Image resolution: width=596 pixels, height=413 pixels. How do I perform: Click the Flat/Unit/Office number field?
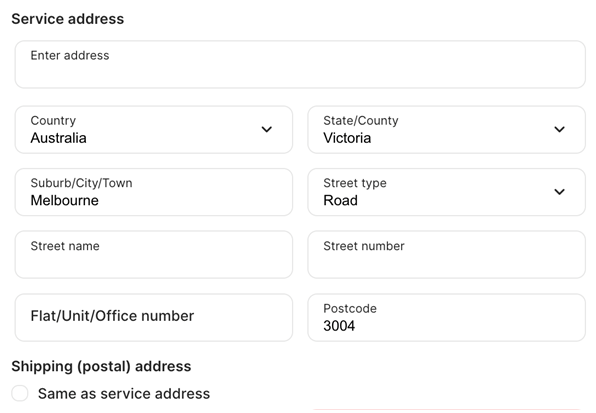pyautogui.click(x=154, y=317)
